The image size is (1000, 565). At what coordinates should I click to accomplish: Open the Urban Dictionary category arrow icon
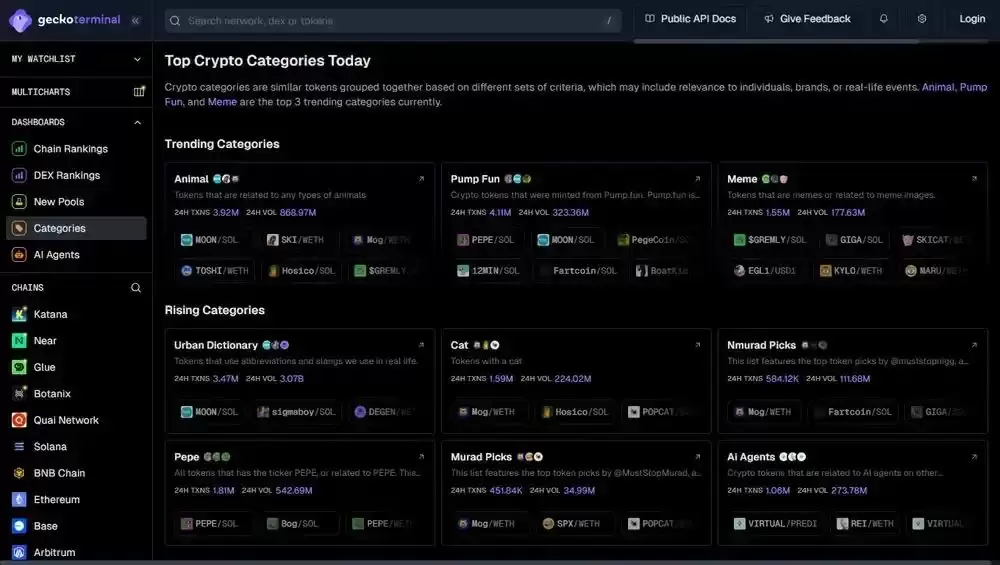click(421, 345)
